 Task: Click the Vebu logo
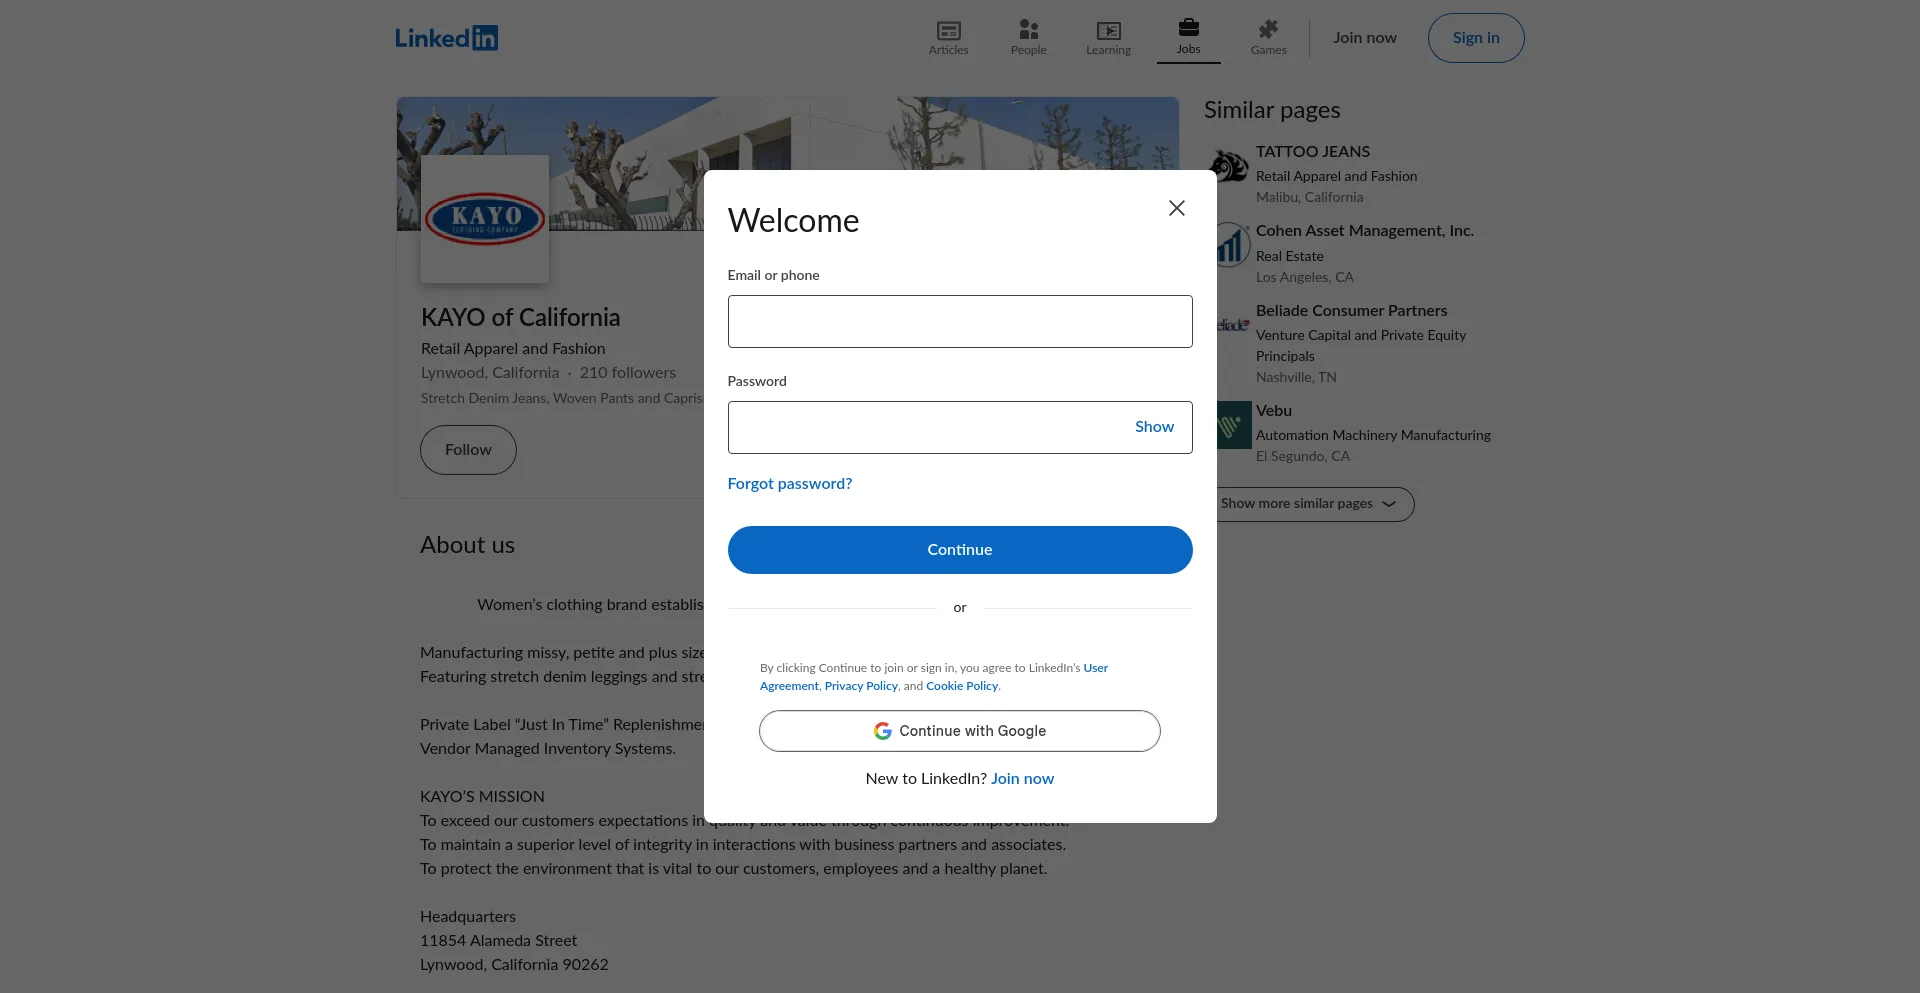(1233, 425)
